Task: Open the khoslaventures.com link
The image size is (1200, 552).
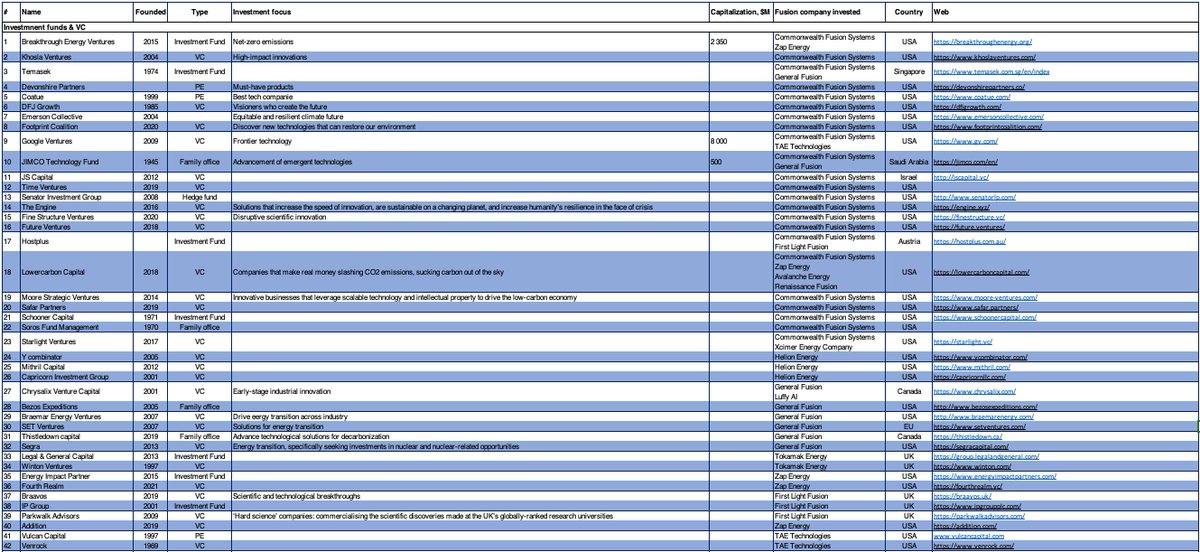Action: 984,58
